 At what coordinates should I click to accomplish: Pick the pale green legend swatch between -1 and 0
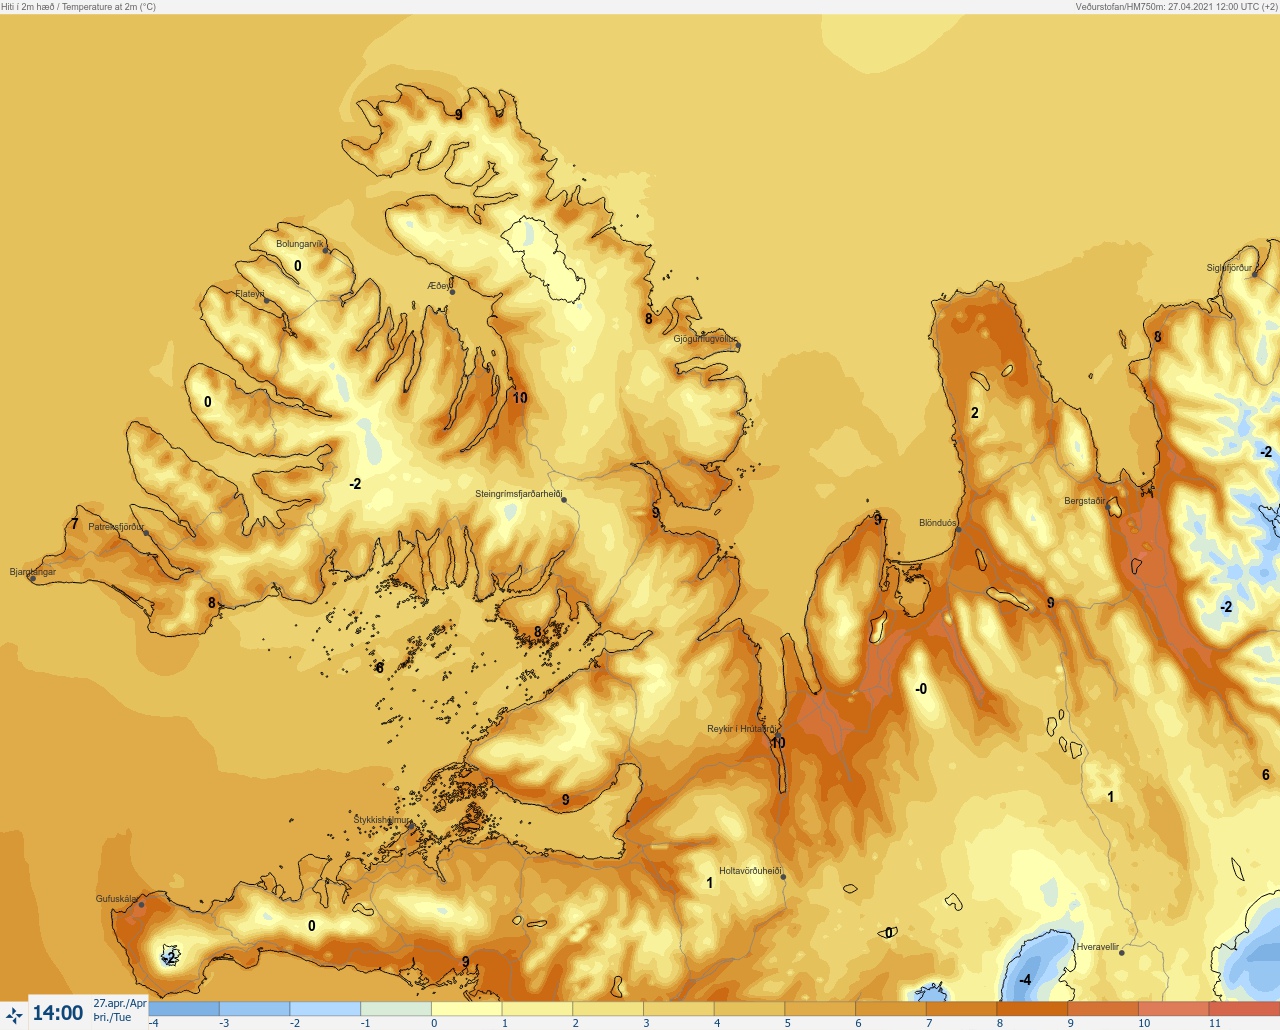(x=396, y=1009)
